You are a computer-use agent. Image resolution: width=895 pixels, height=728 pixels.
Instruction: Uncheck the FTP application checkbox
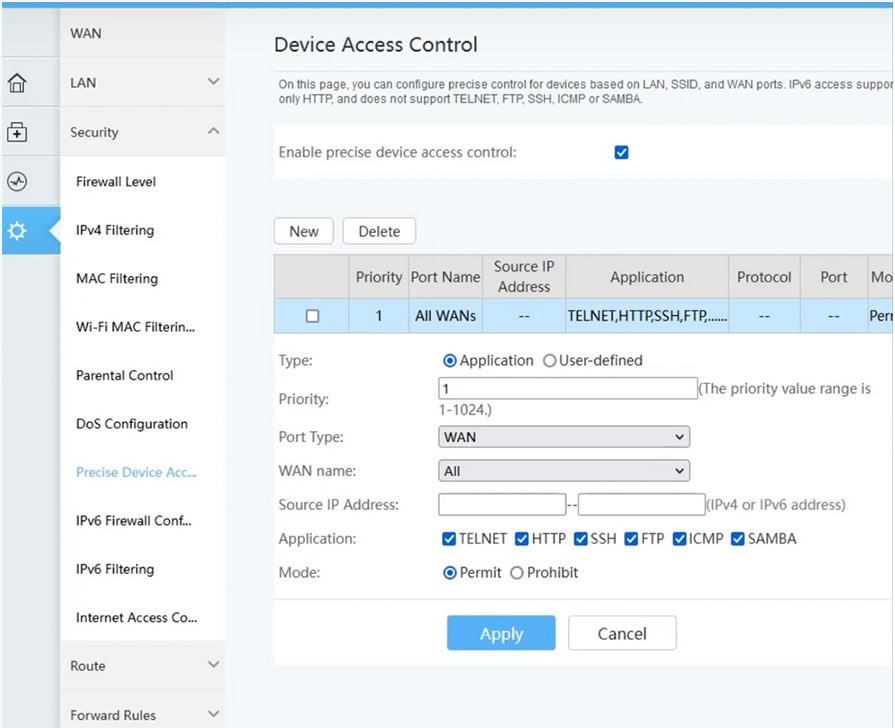pyautogui.click(x=631, y=539)
